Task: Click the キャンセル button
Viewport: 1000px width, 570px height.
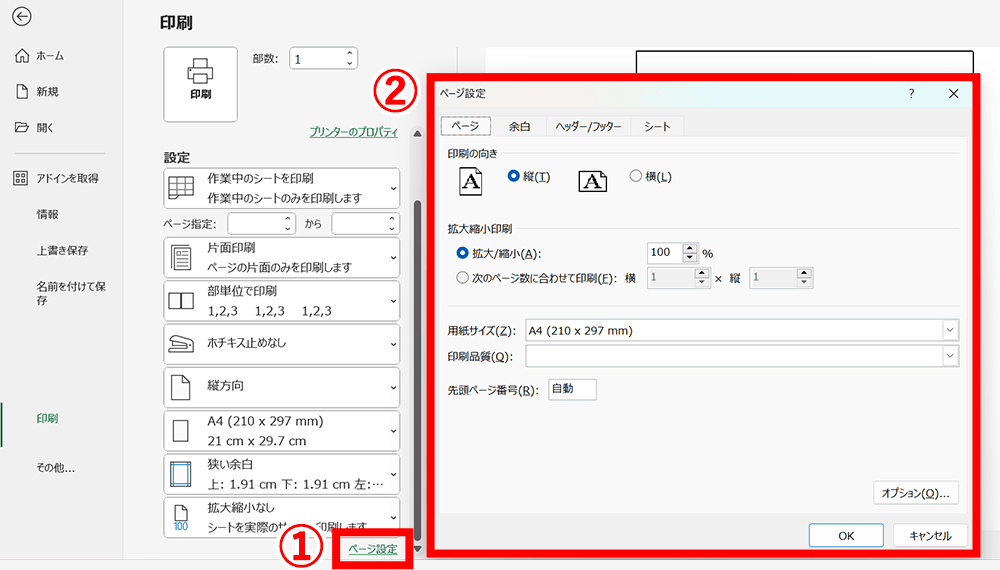Action: tap(930, 536)
